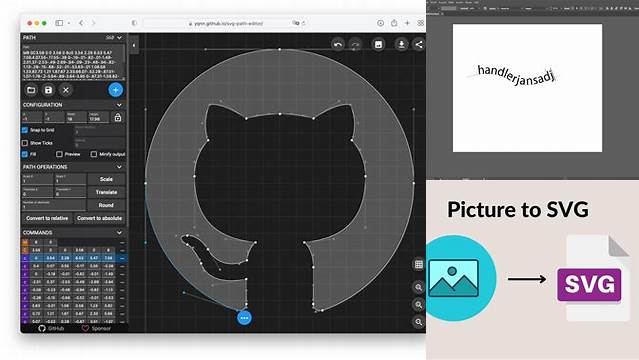
Task: Click the Safari downloads icon
Action: (380, 23)
